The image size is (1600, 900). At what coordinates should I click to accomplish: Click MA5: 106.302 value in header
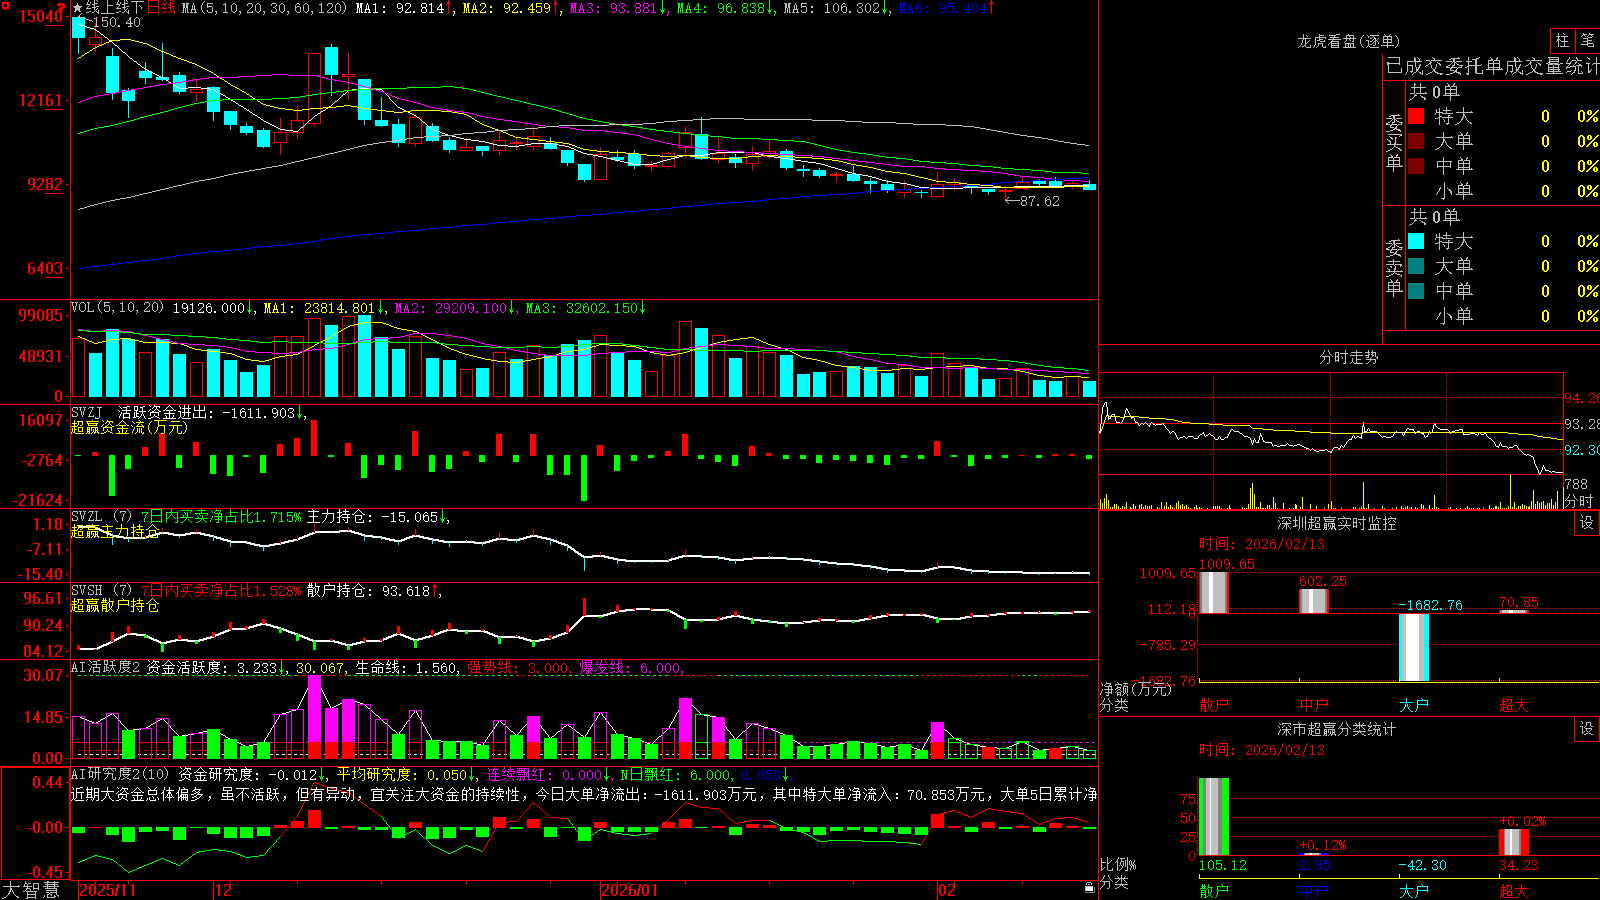click(836, 8)
